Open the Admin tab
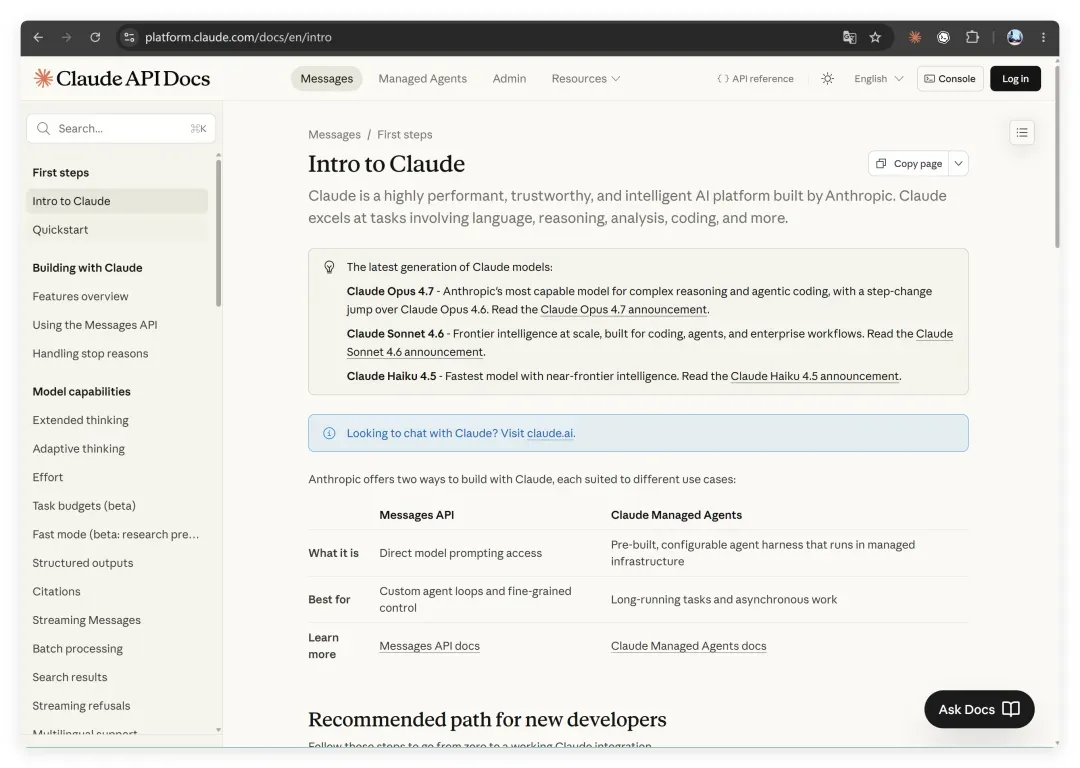 (509, 79)
